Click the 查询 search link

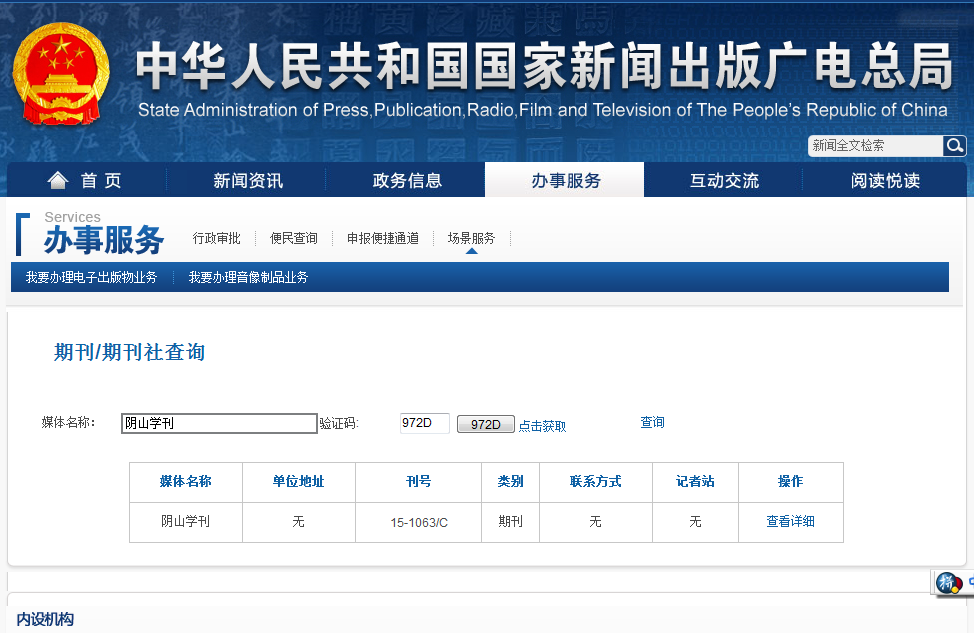click(652, 422)
